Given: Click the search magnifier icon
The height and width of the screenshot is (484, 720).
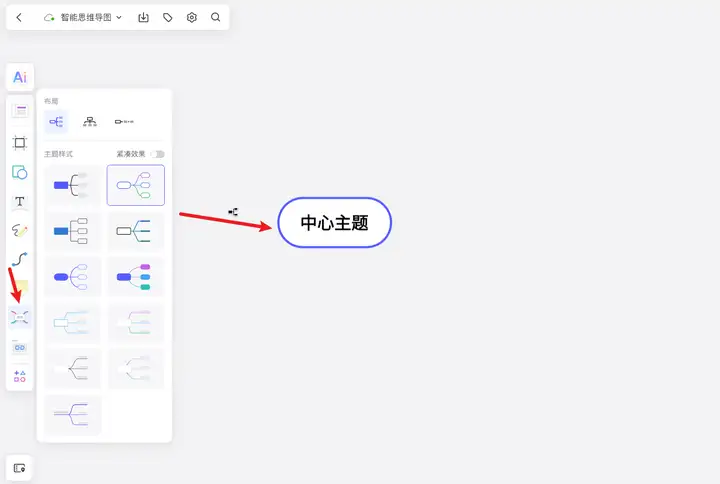Looking at the screenshot, I should (215, 17).
